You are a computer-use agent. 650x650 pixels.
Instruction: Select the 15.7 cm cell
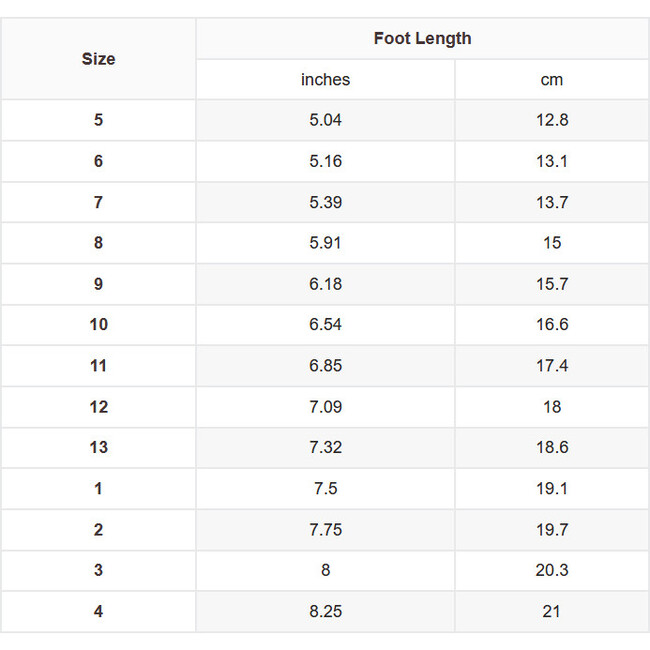click(551, 284)
